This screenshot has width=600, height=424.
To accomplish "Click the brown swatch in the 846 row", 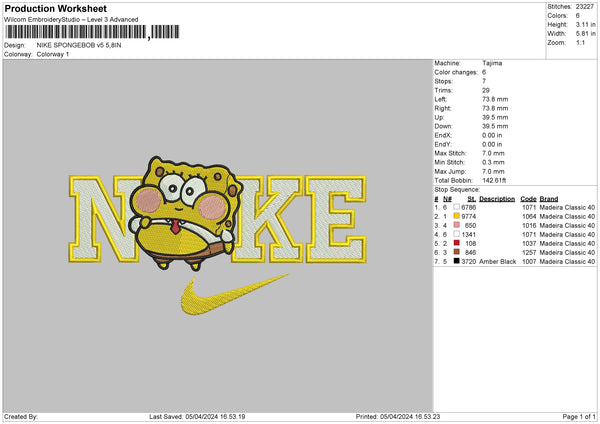I will coord(457,252).
